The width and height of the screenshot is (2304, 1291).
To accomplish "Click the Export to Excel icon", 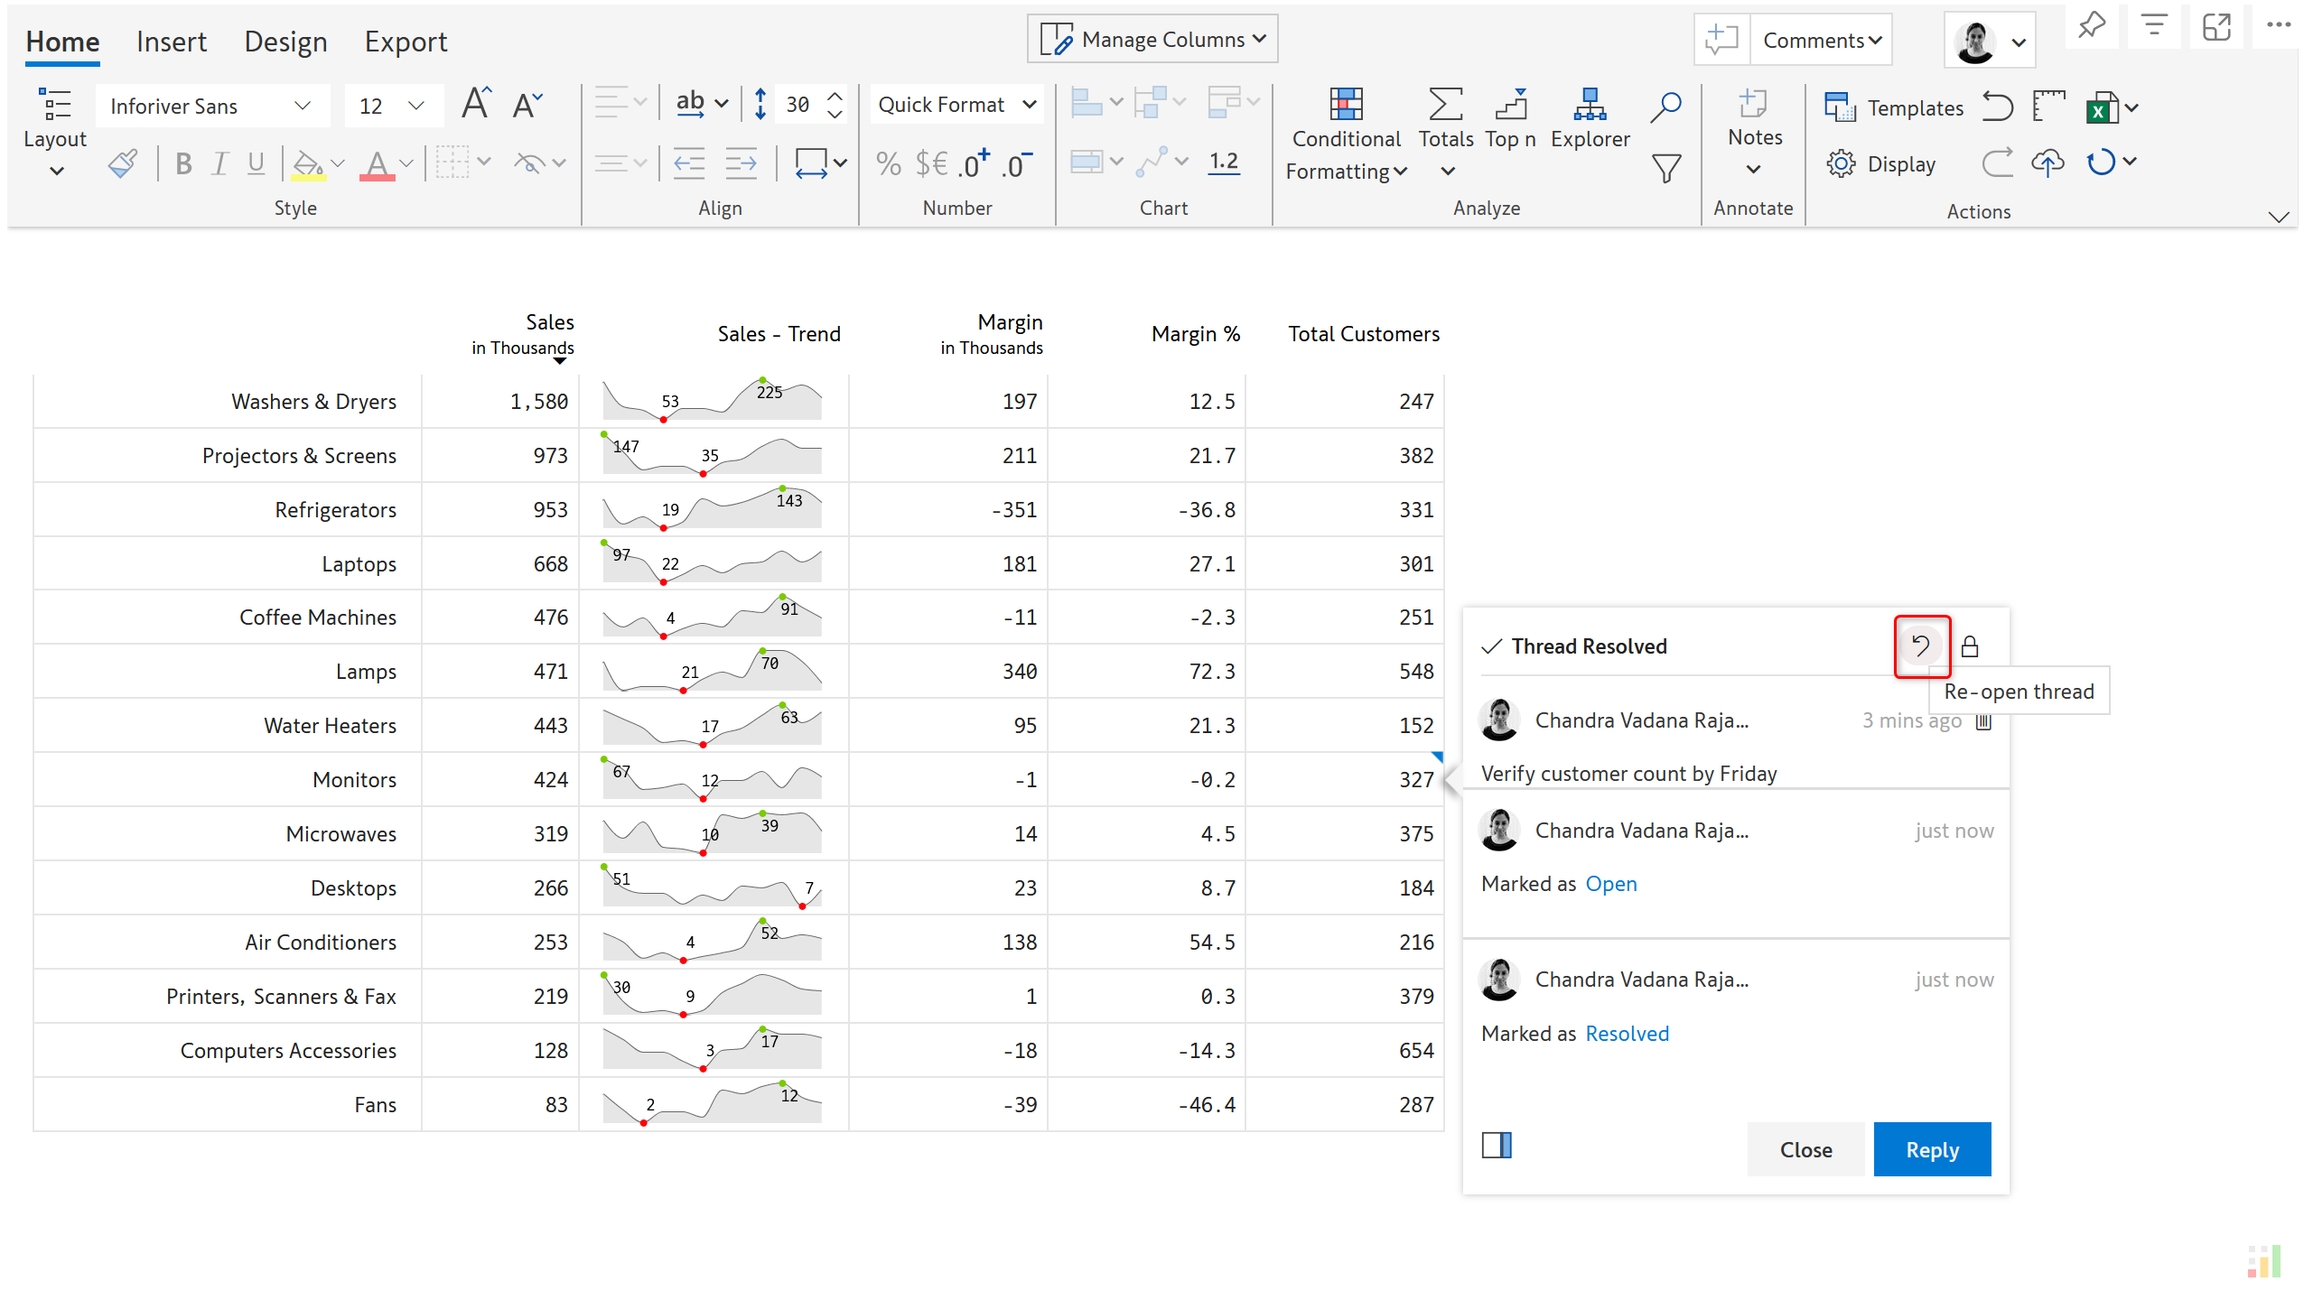I will point(2101,108).
